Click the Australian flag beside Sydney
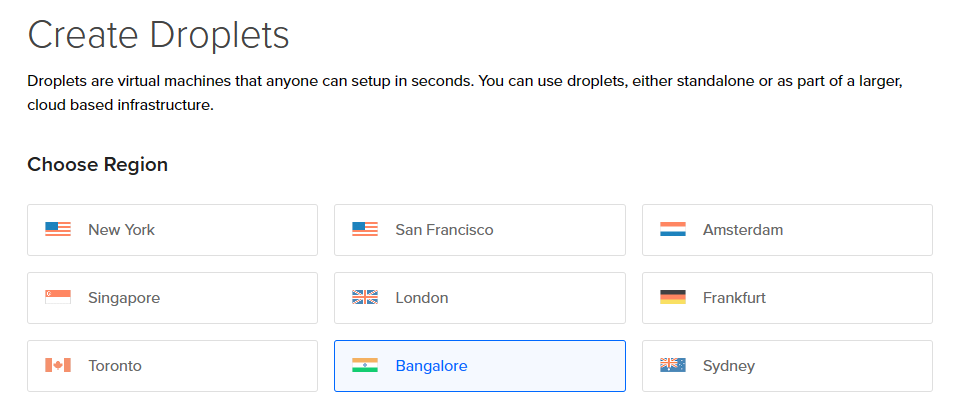Image resolution: width=959 pixels, height=405 pixels. click(673, 366)
